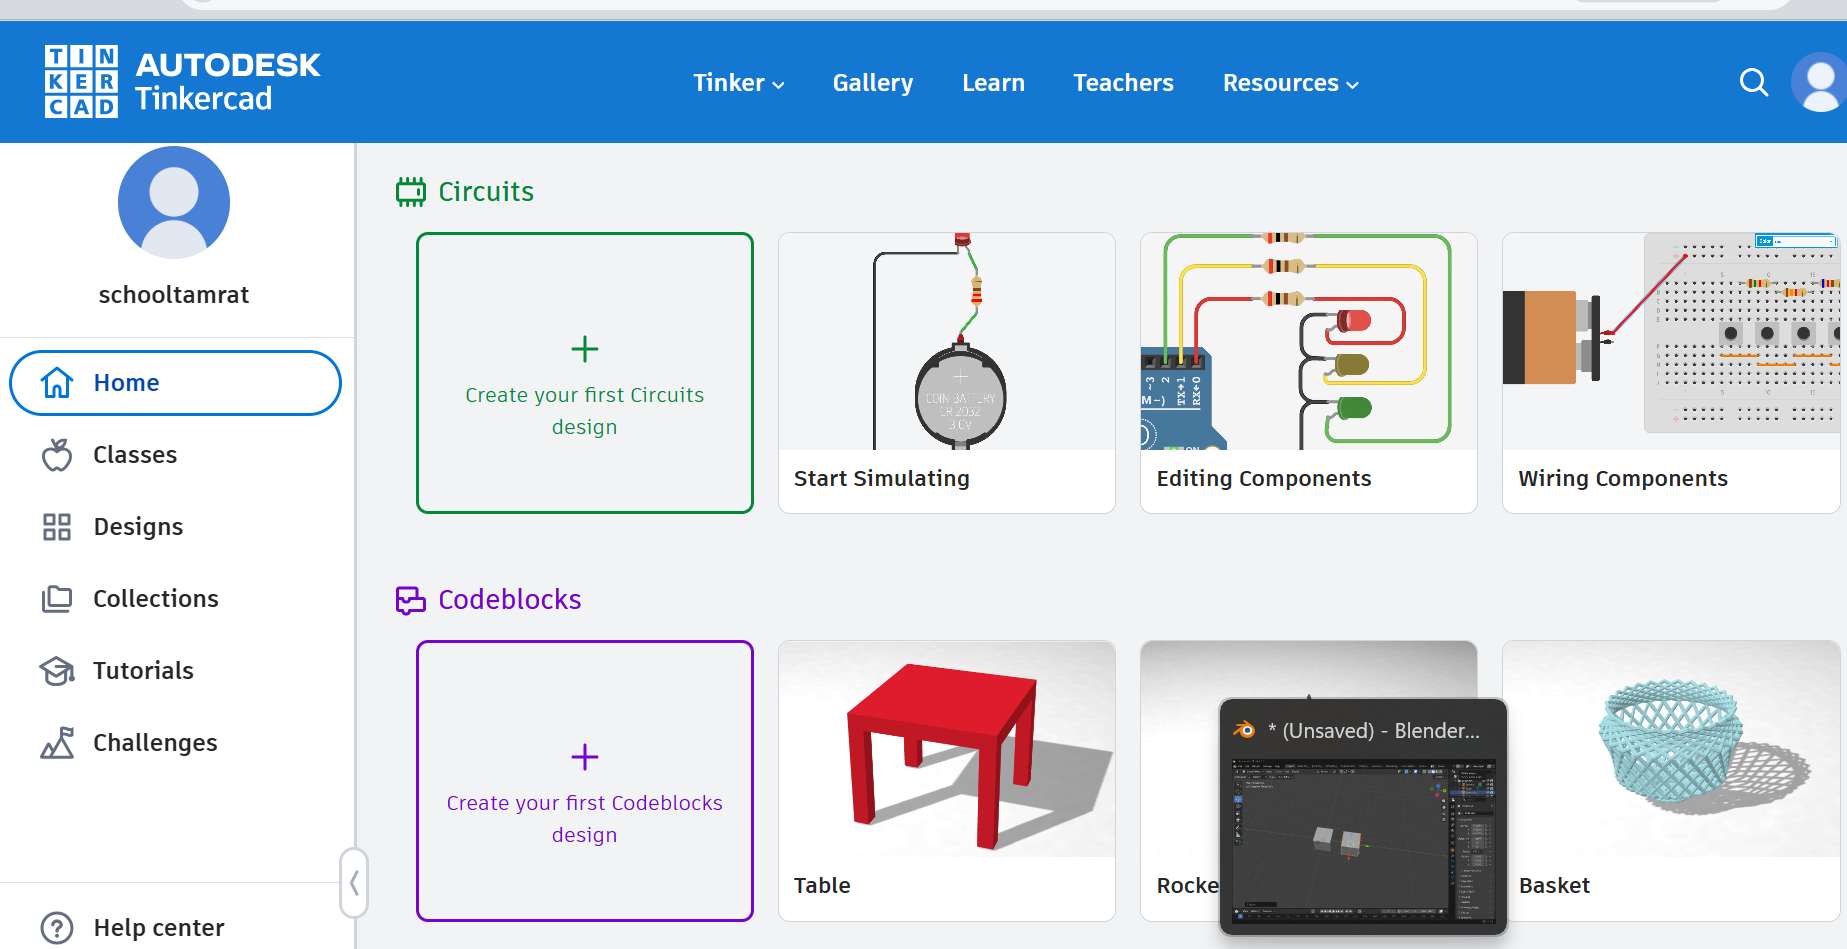1847x949 pixels.
Task: Click the puzzle icon beside Codeblocks heading
Action: click(411, 600)
